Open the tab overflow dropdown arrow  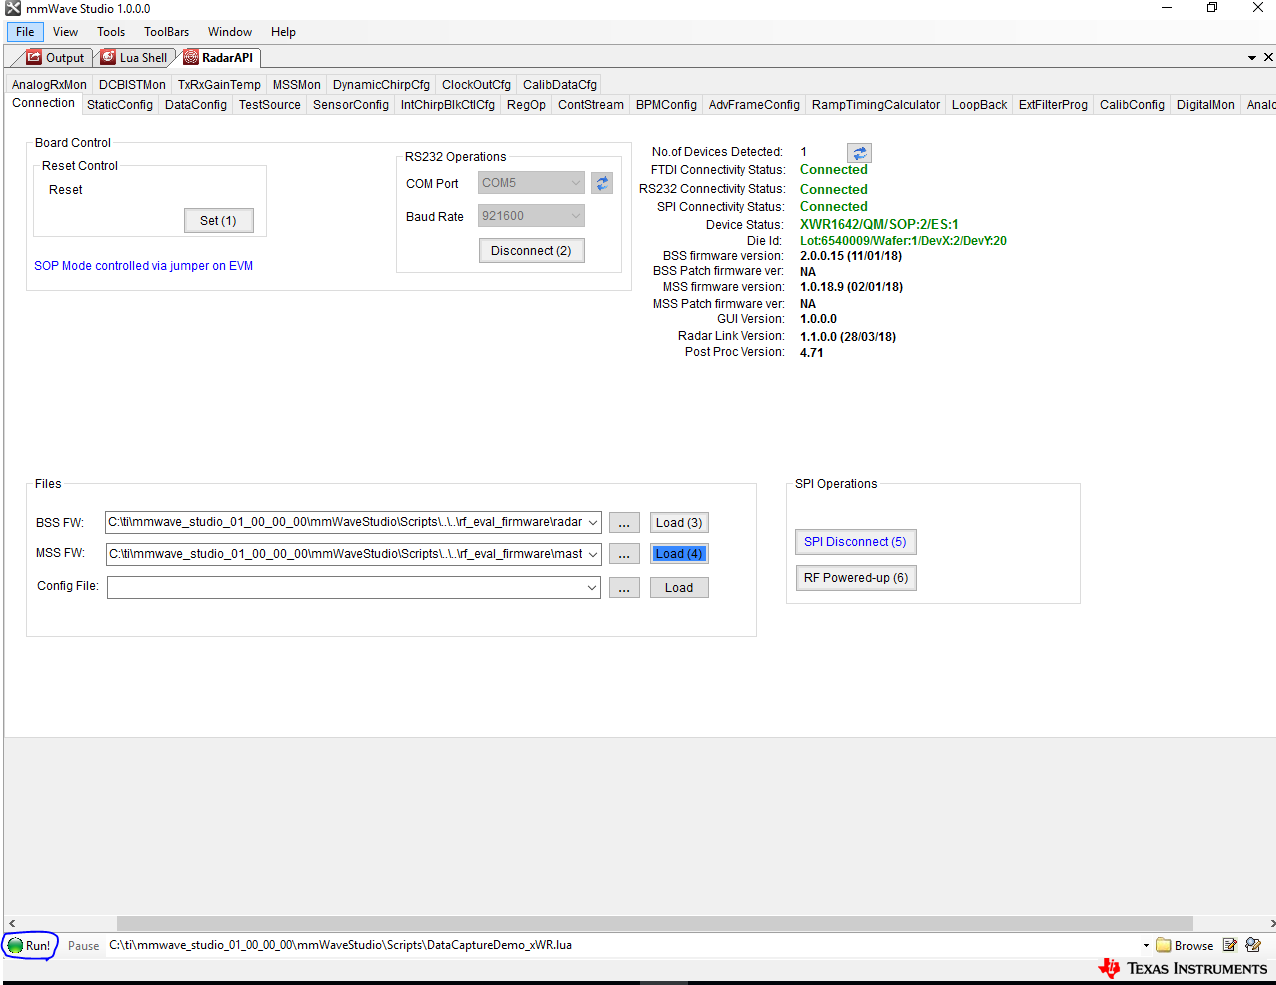[x=1252, y=58]
